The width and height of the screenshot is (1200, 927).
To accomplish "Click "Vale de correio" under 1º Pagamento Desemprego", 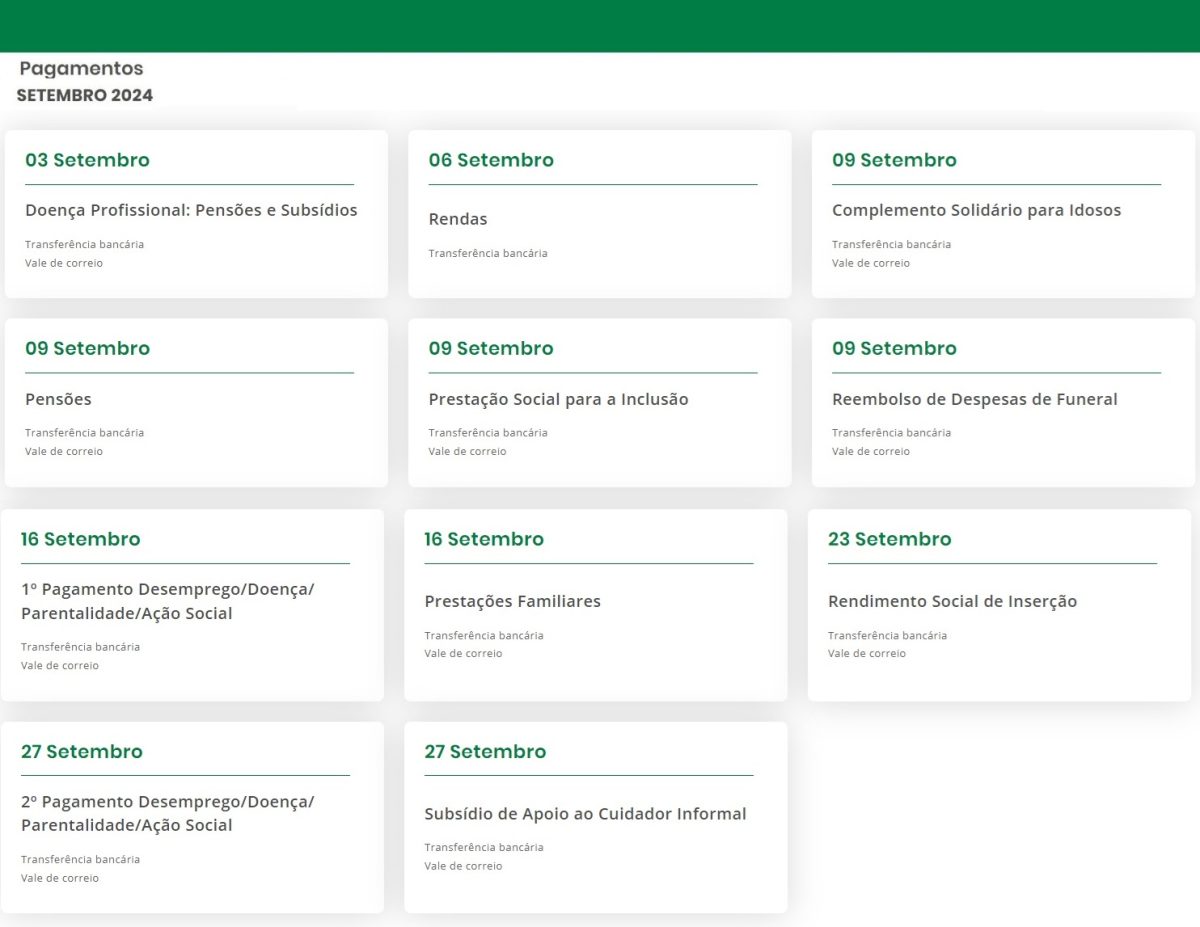I will point(60,665).
